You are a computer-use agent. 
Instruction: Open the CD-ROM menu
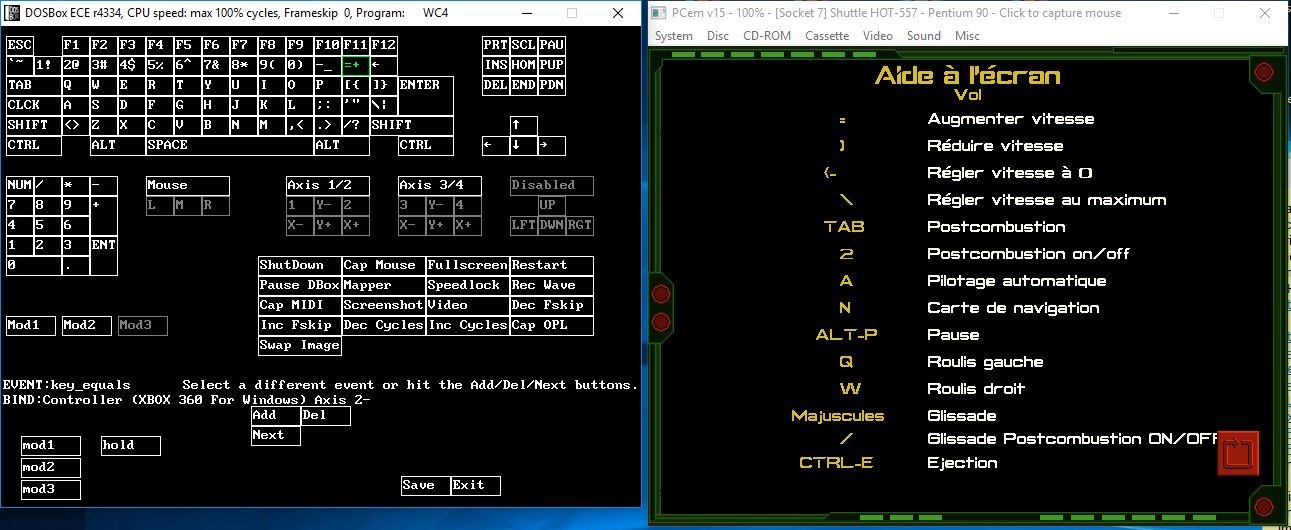[x=767, y=35]
